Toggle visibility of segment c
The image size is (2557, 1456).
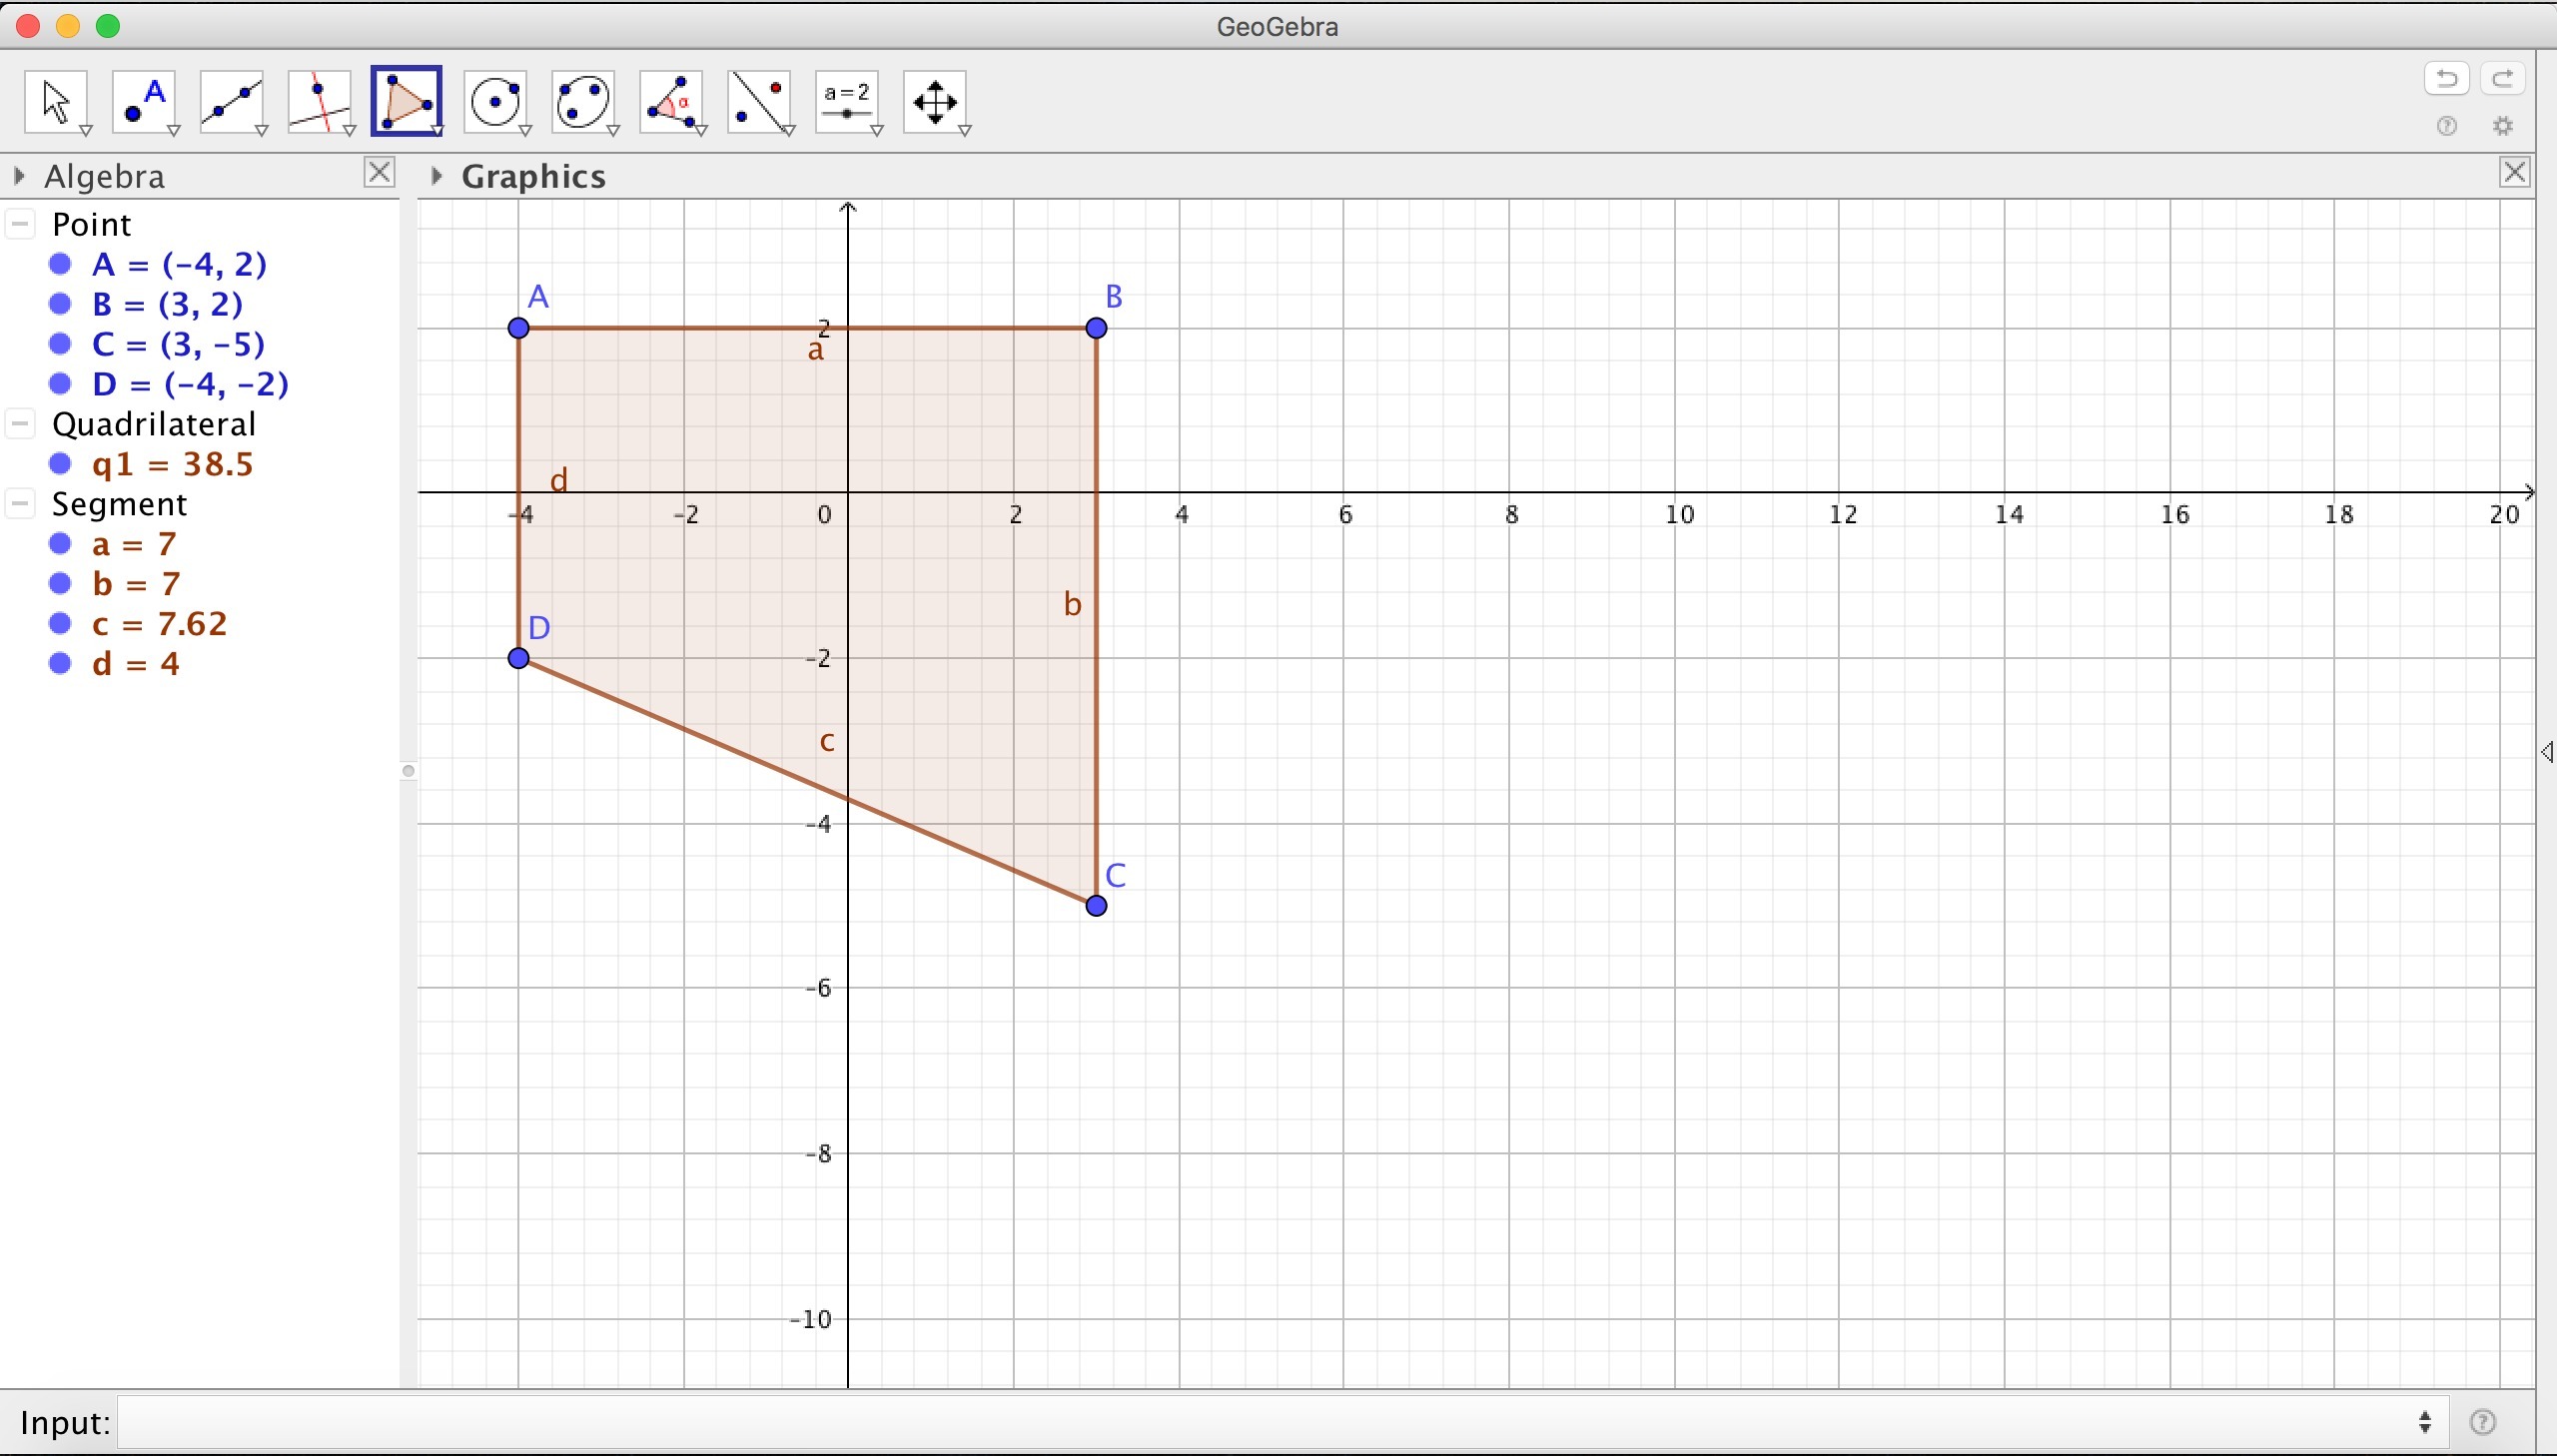tap(61, 623)
